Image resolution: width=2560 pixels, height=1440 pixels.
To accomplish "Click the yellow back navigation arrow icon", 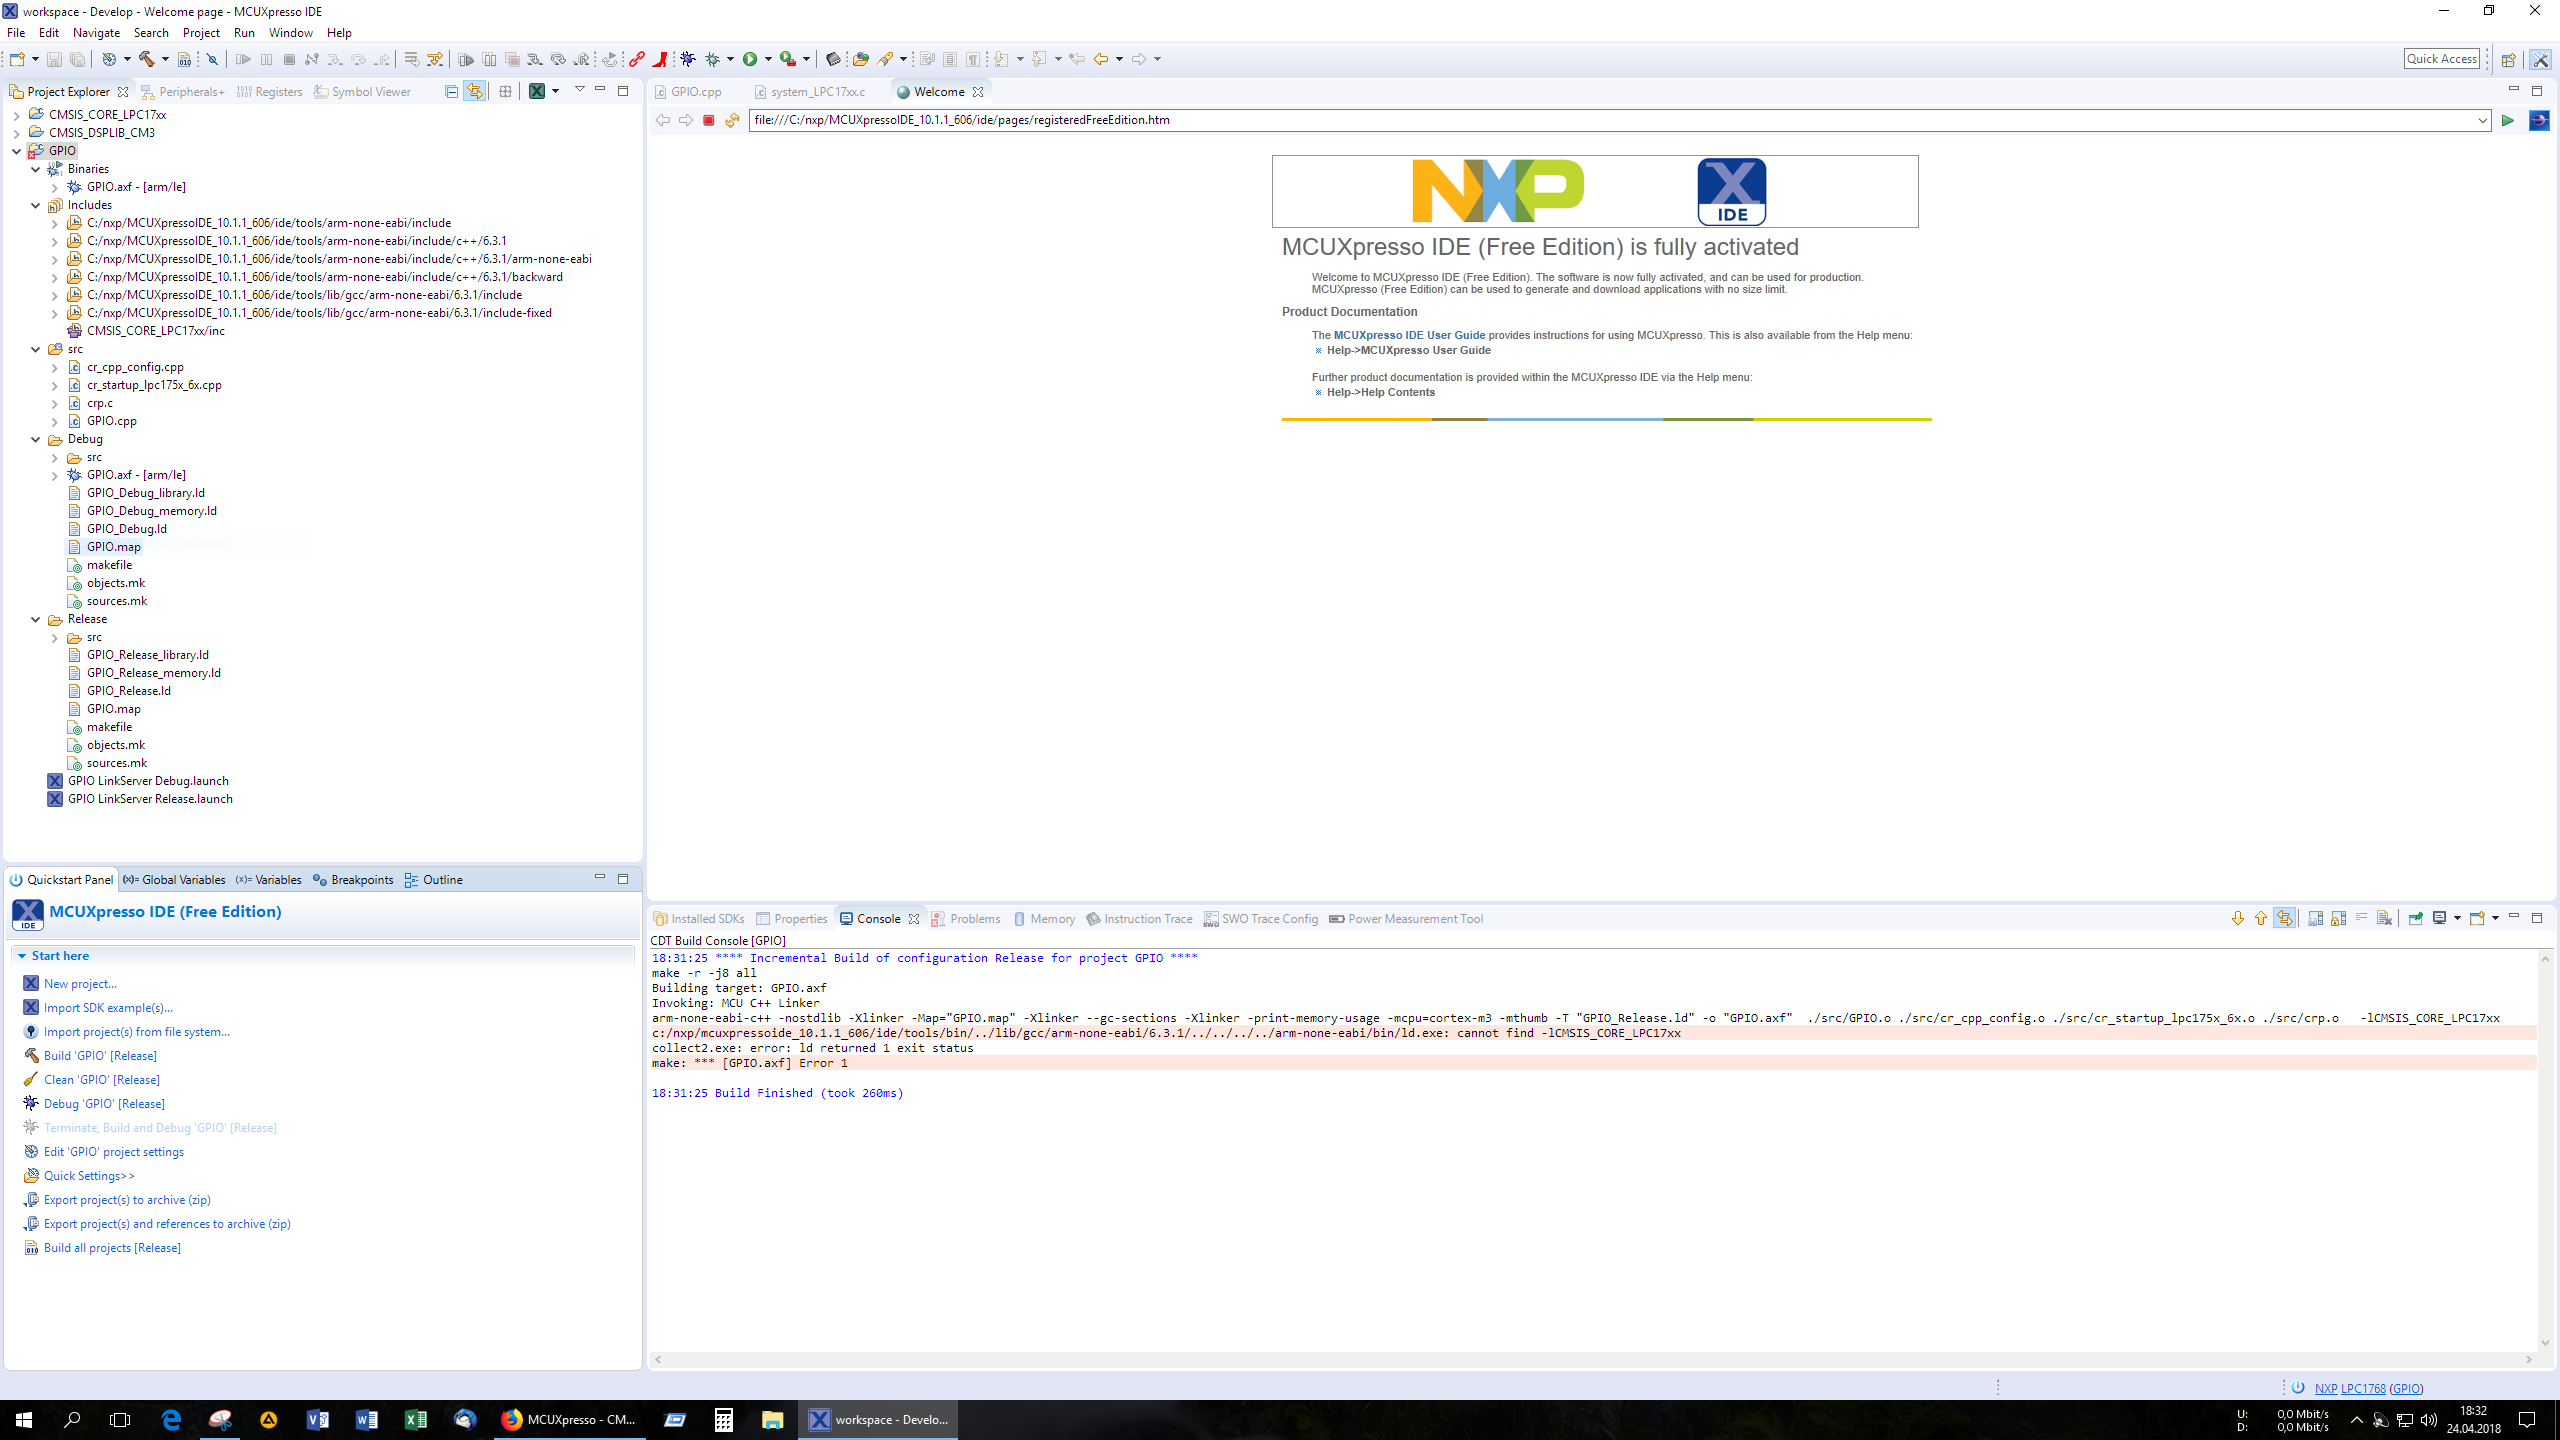I will point(1101,59).
